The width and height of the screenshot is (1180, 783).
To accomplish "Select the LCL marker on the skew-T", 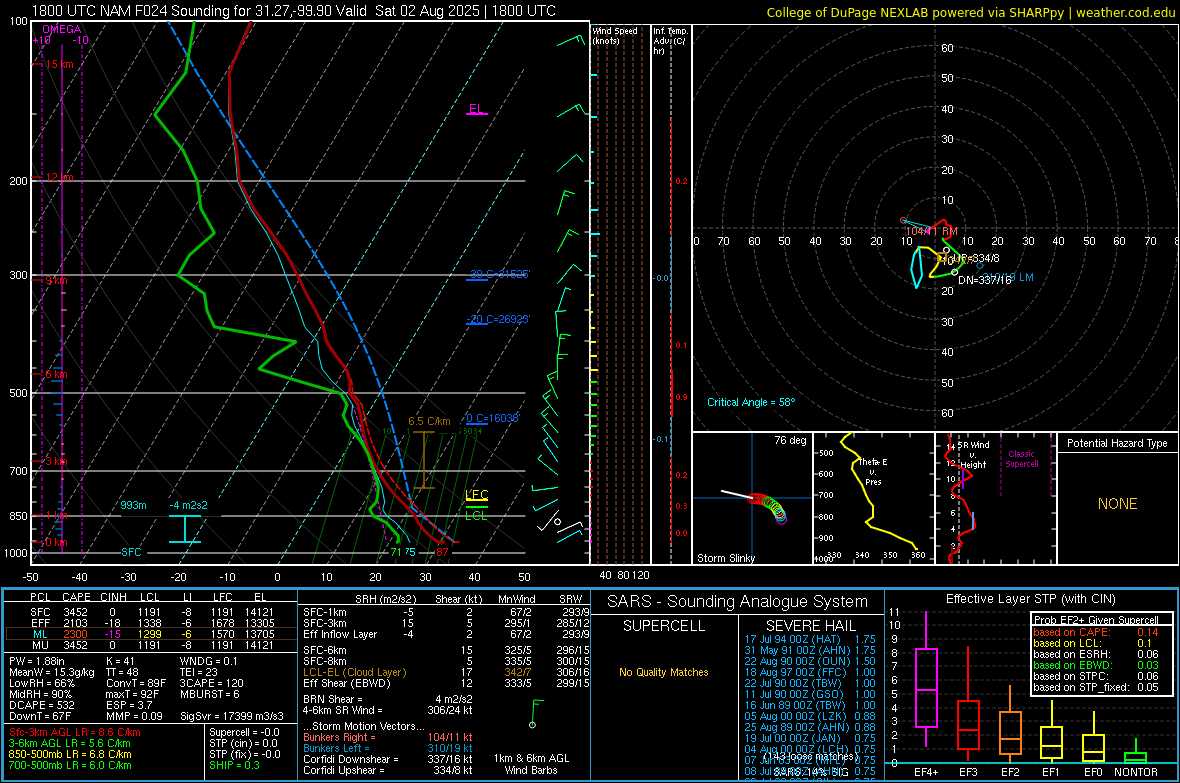I will tap(476, 516).
